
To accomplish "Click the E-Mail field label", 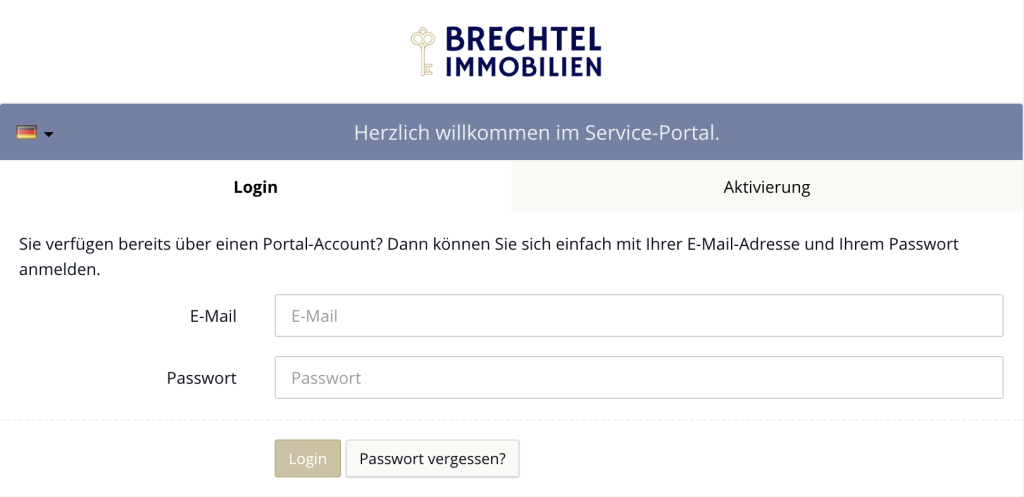I will [213, 316].
